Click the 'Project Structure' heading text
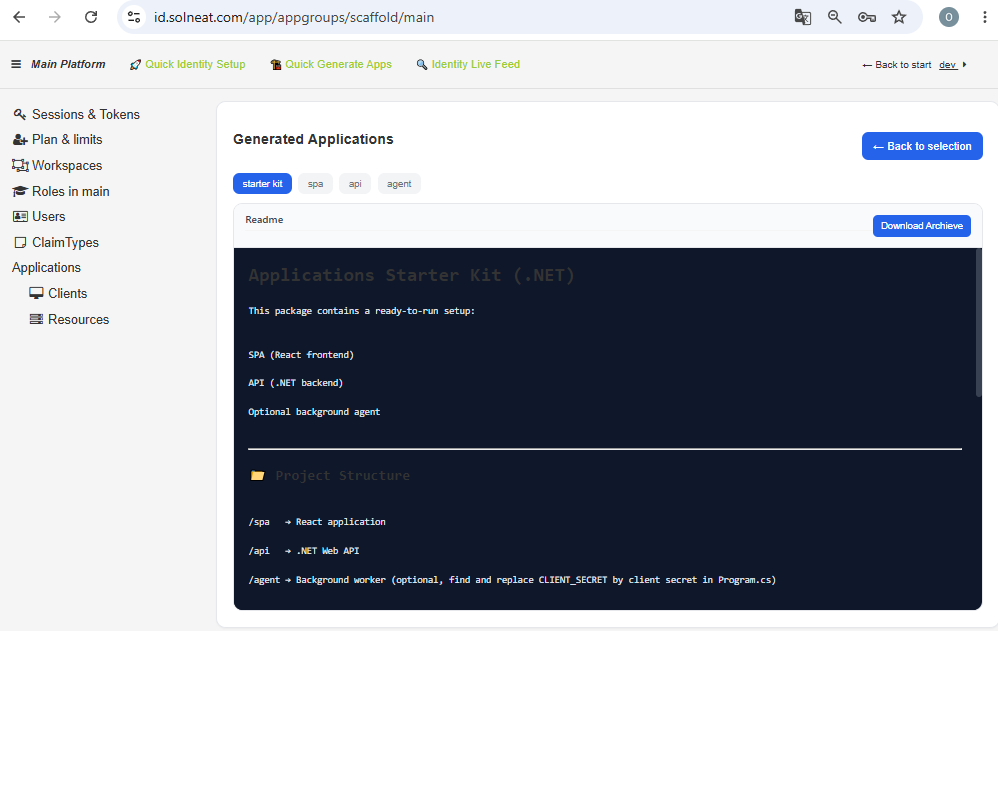The width and height of the screenshot is (998, 796). (342, 475)
